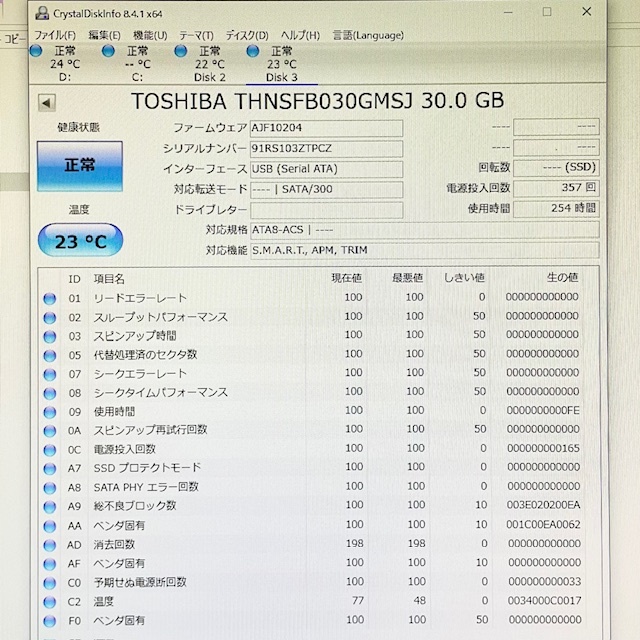Click status orb for attribute 07 row

coord(50,374)
